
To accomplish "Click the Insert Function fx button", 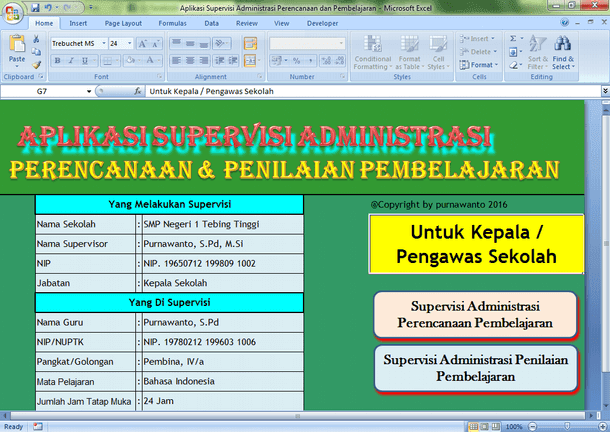I will pyautogui.click(x=137, y=91).
